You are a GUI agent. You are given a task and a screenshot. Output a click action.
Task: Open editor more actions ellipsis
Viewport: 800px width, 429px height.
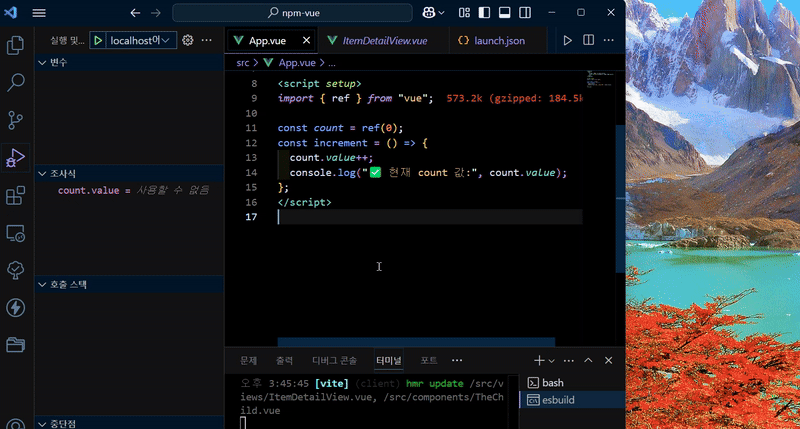click(609, 40)
